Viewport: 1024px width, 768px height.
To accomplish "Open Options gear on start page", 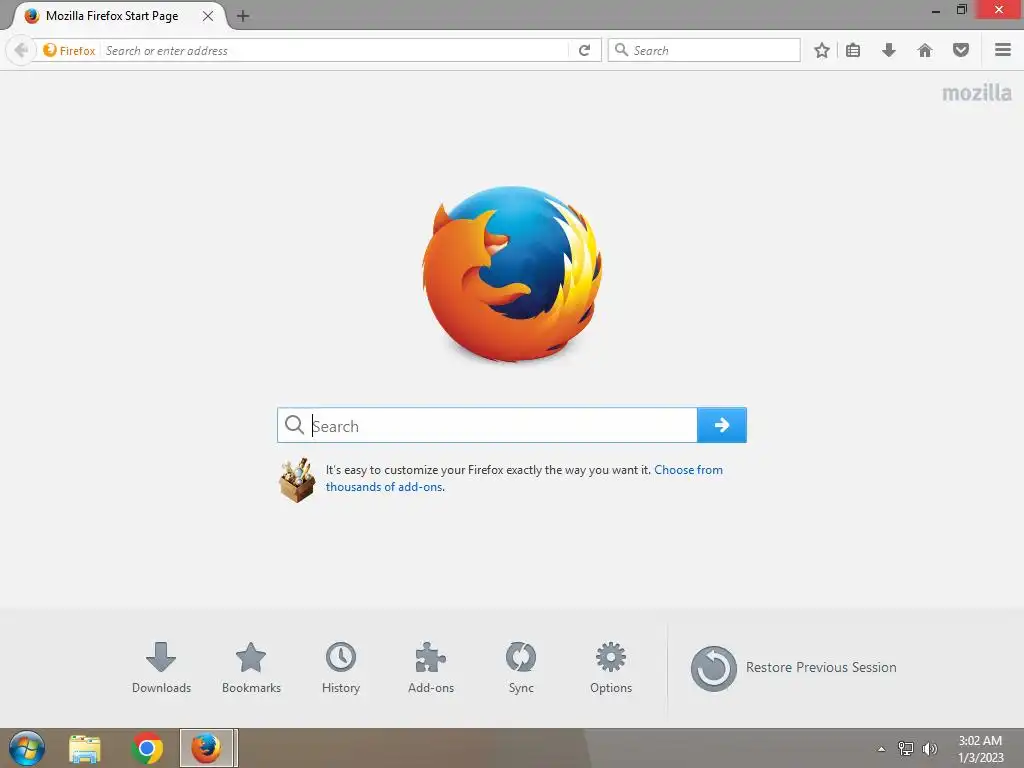I will pyautogui.click(x=611, y=667).
